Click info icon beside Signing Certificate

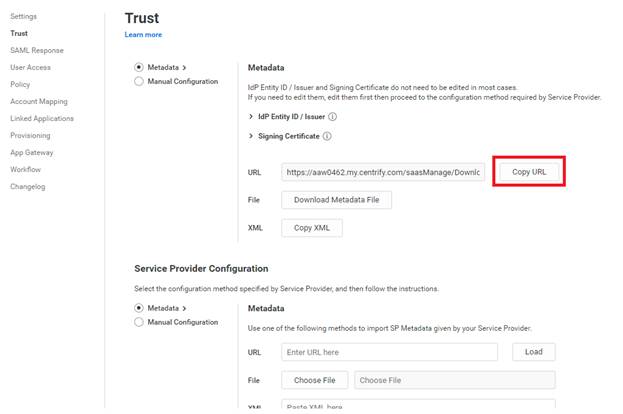327,136
